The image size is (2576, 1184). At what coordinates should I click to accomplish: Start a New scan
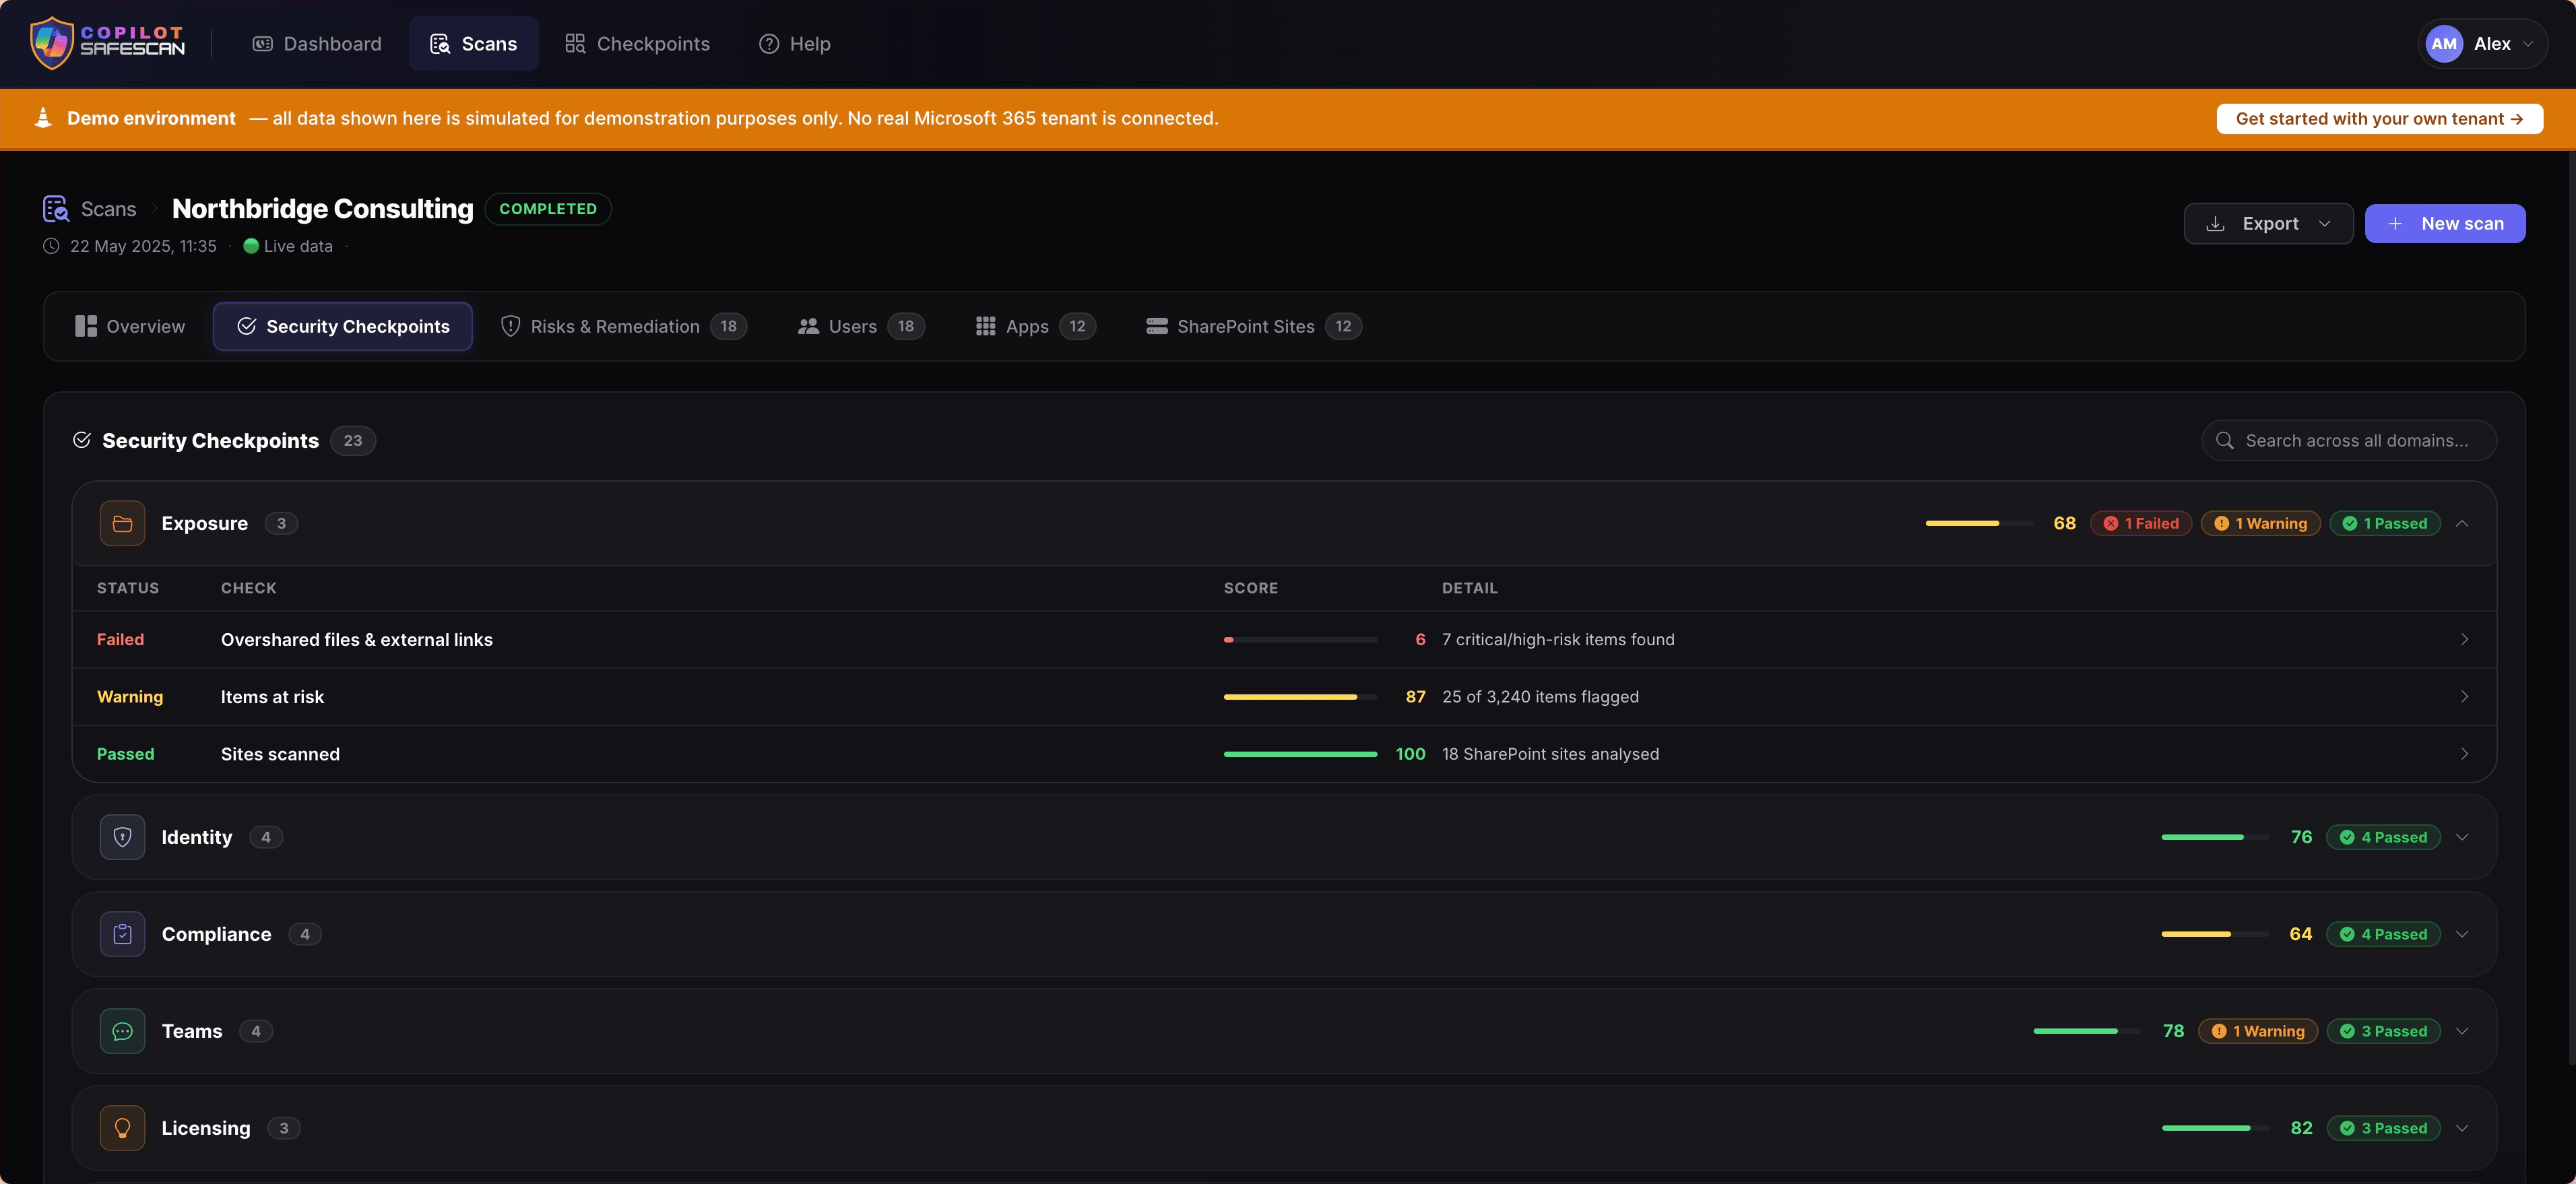coord(2445,224)
